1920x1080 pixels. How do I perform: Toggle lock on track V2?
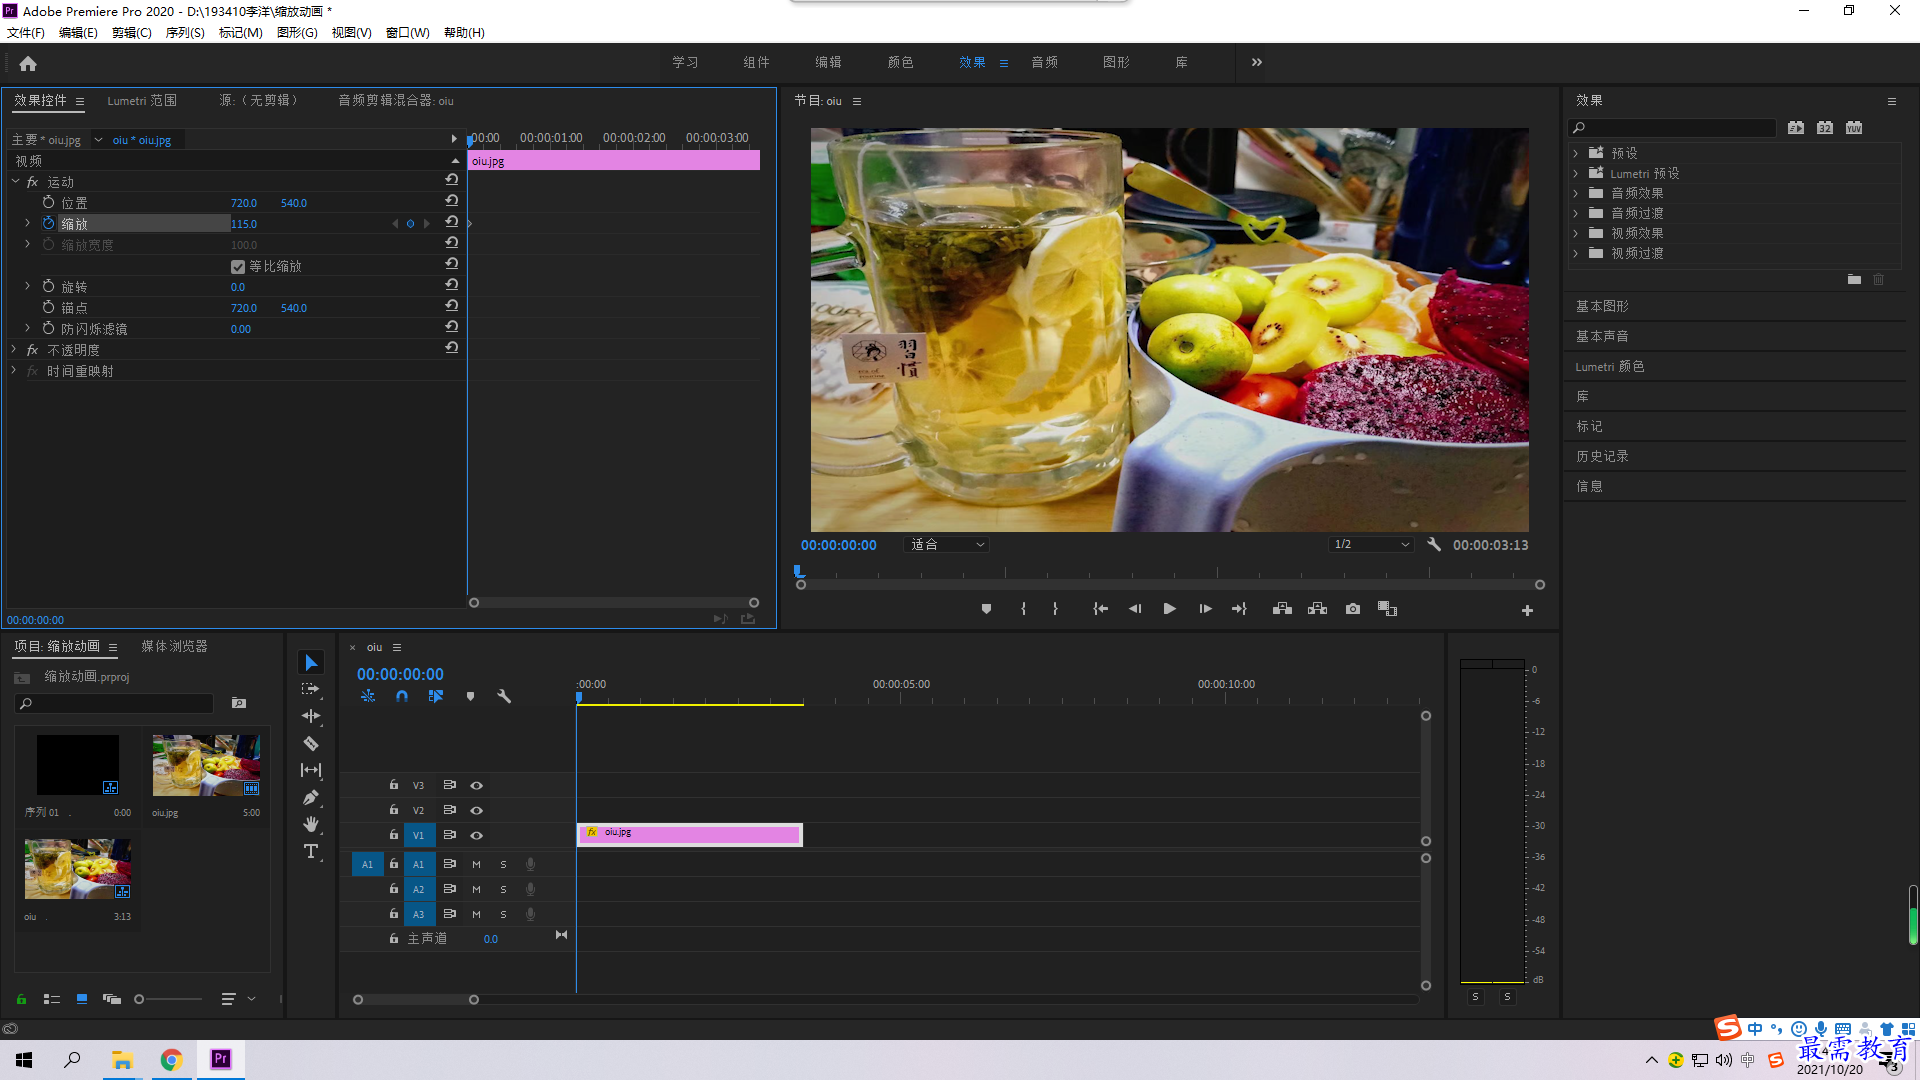tap(393, 810)
